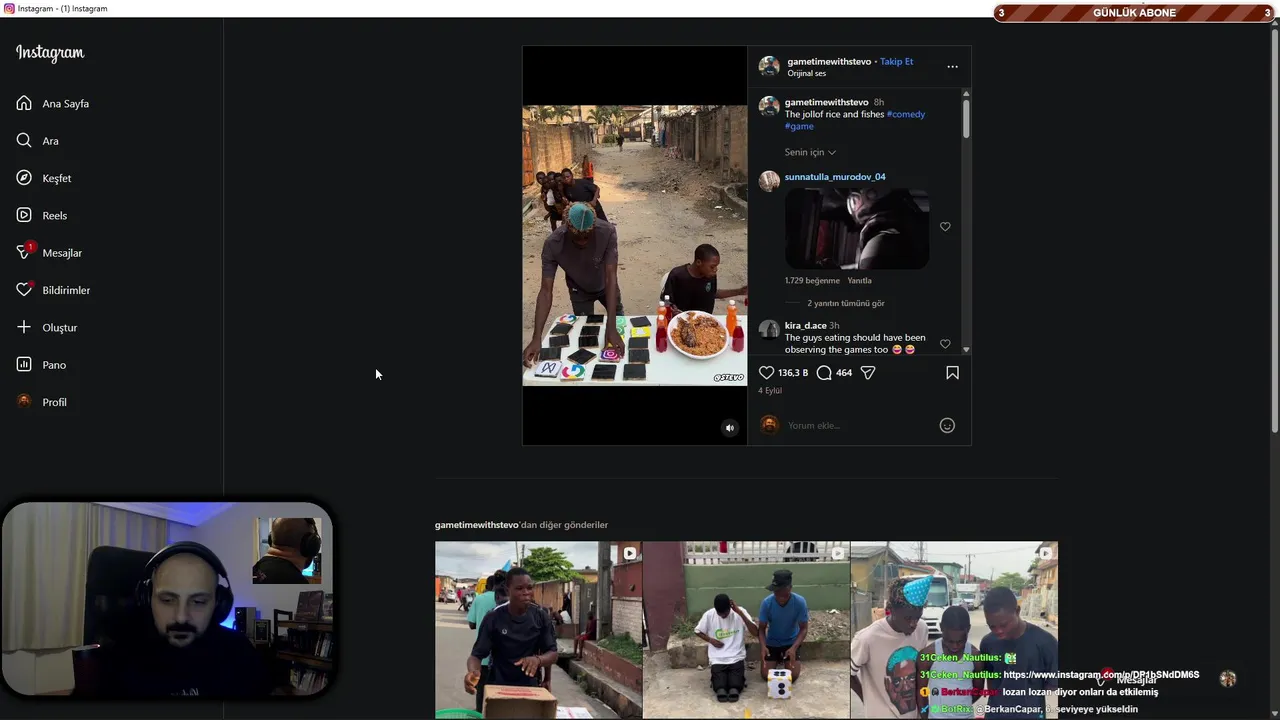Click the Instagram link in chat overlay
This screenshot has width=1280, height=720.
click(x=1101, y=675)
